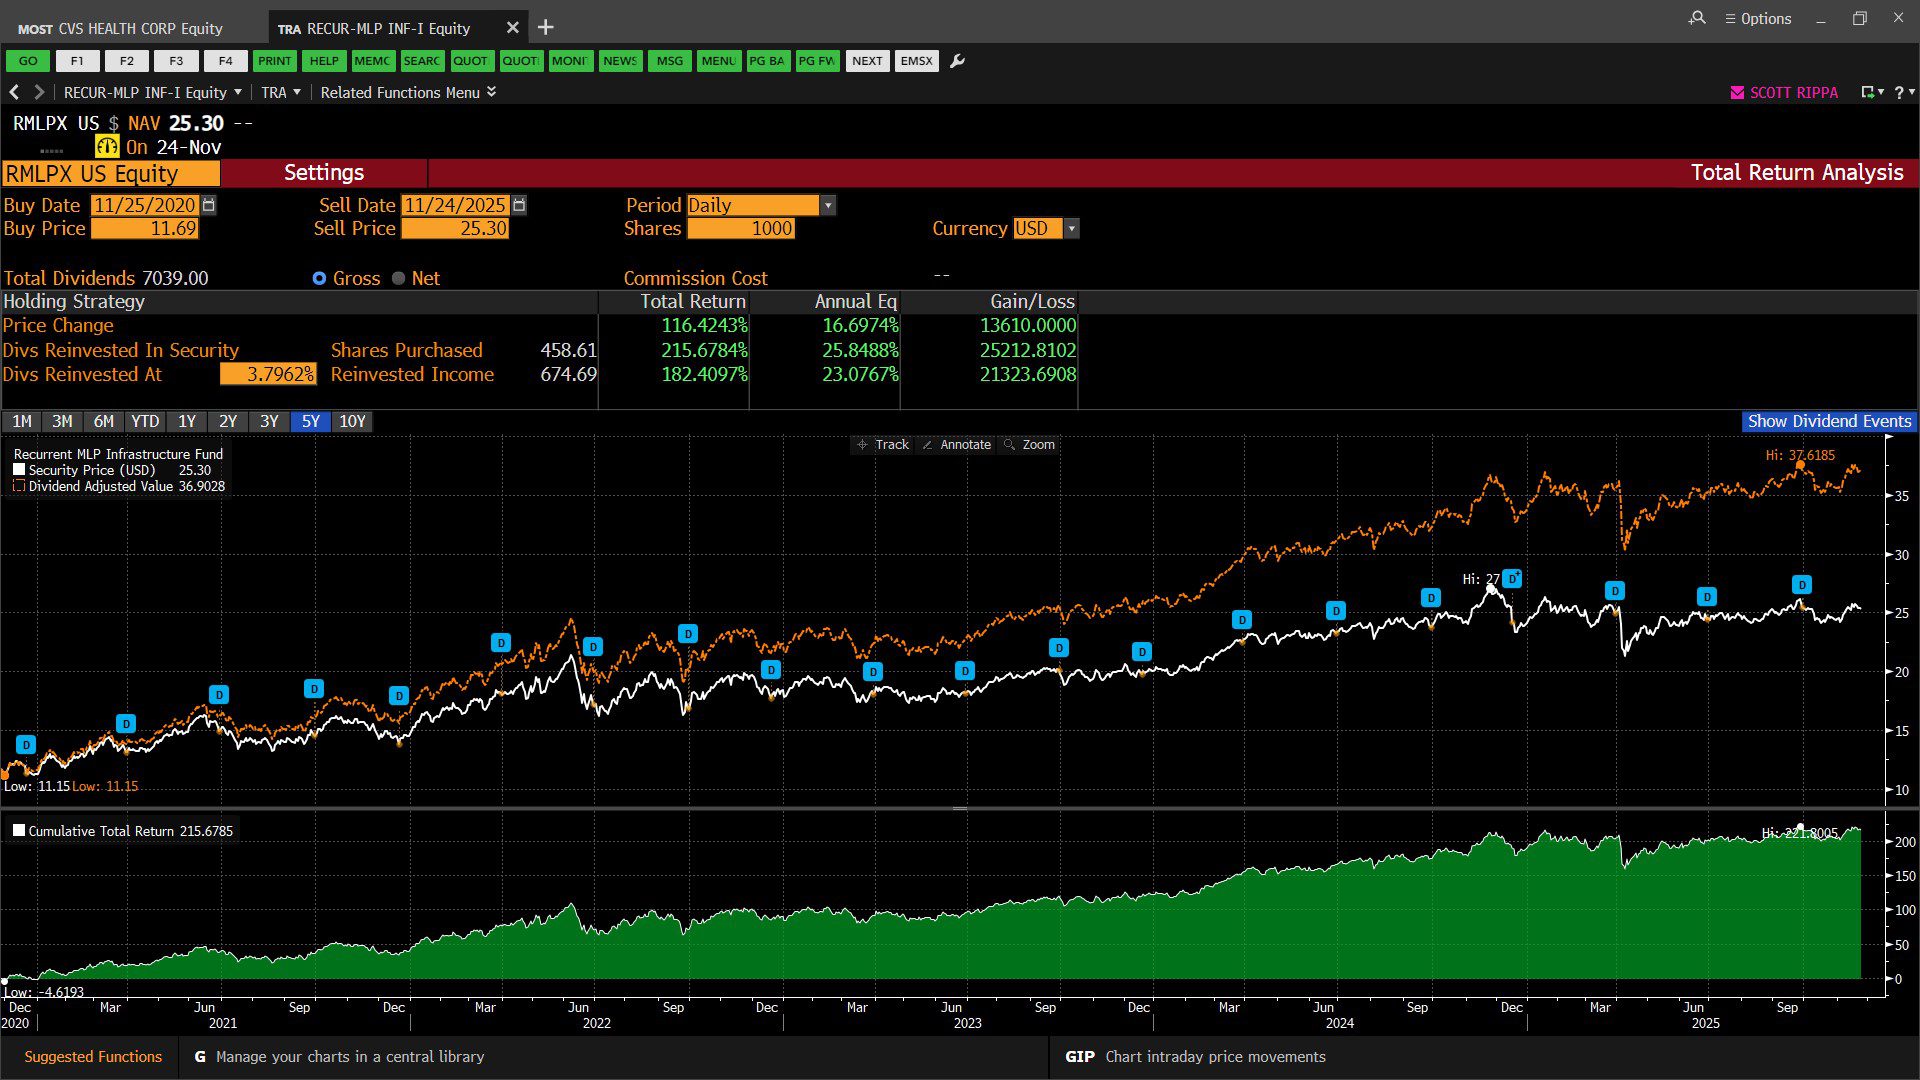Open the Currency USD dropdown

pos(1071,228)
